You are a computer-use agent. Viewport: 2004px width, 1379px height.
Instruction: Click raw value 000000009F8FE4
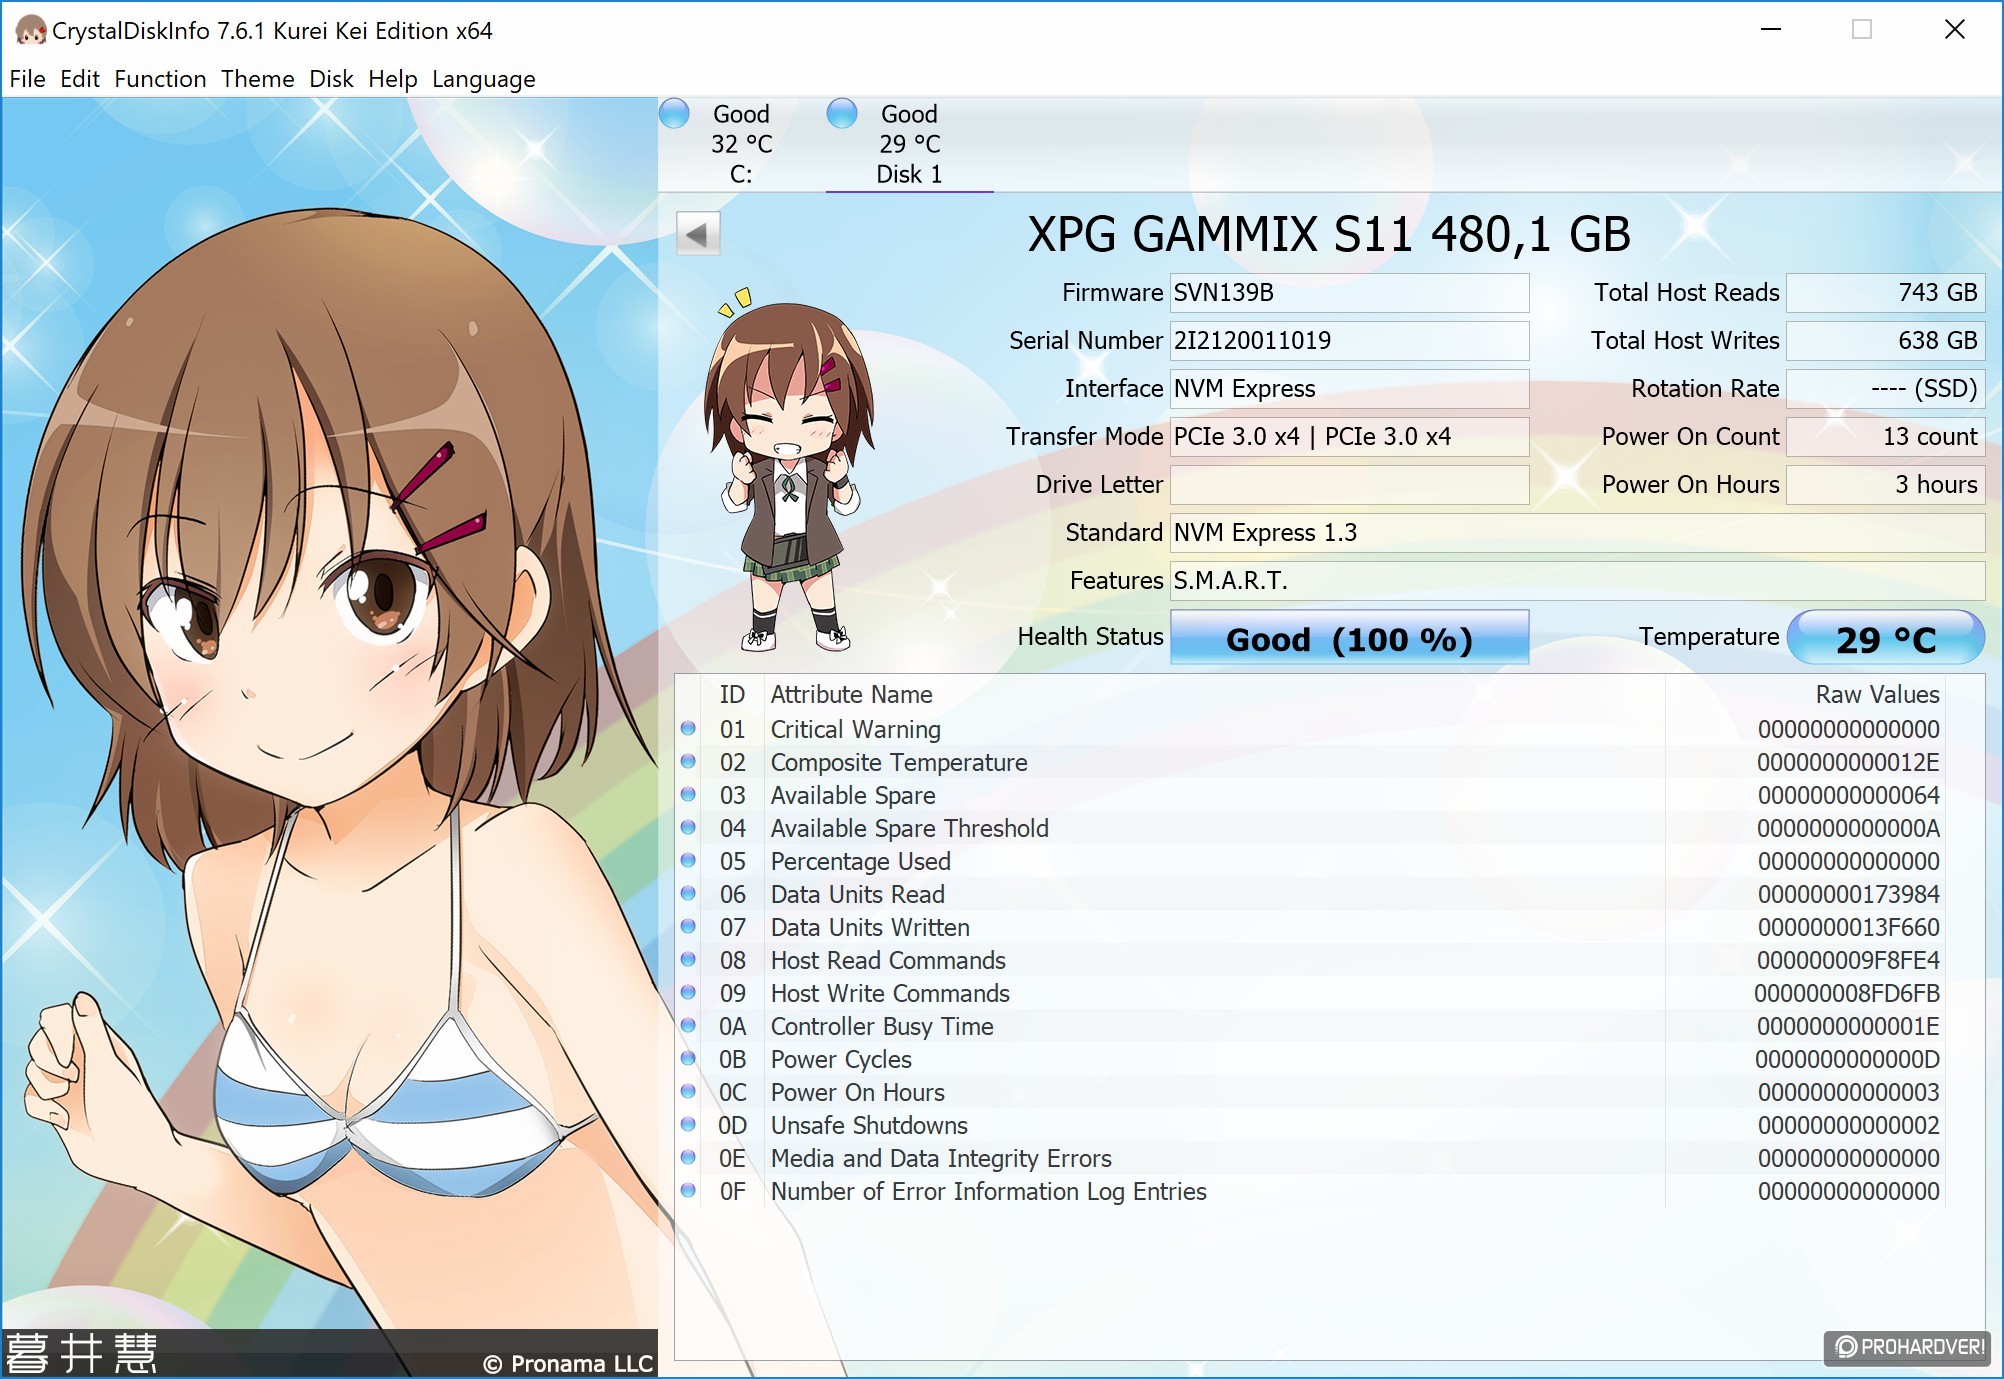point(1848,961)
